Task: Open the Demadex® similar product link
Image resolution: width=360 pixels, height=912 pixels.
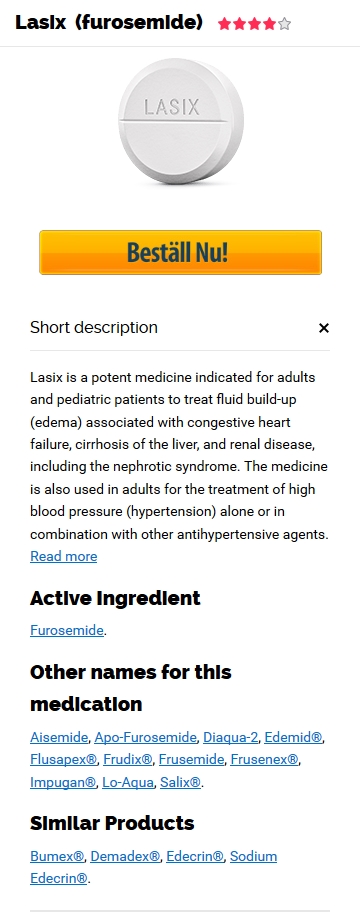Action: click(x=125, y=856)
